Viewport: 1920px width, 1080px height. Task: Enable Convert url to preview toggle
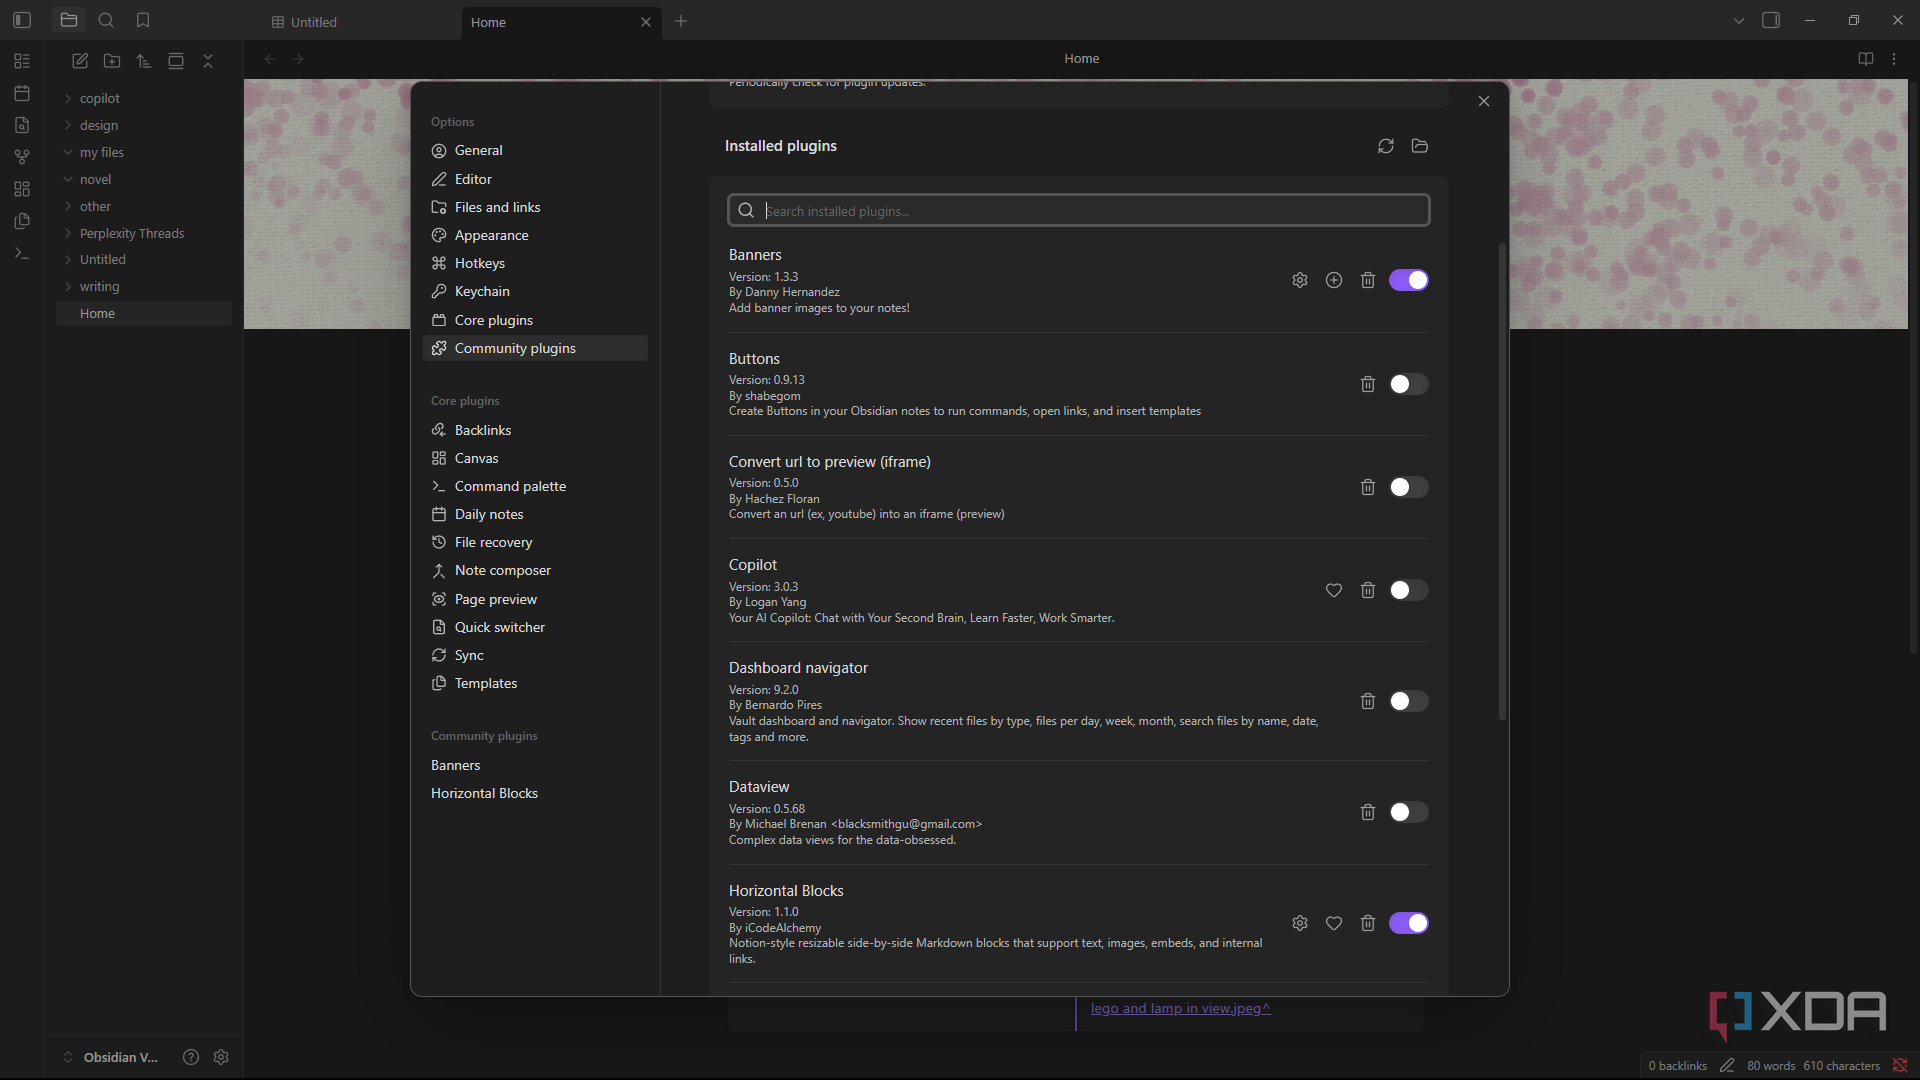(1409, 487)
